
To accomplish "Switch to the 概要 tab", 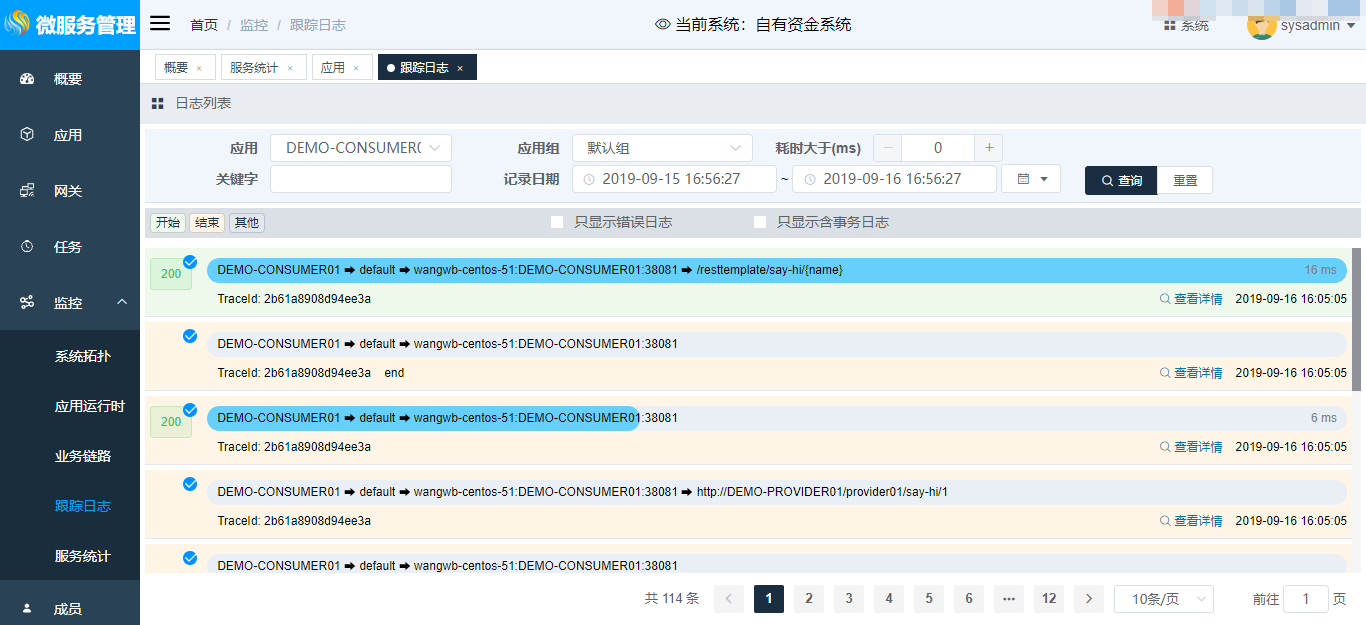I will [x=176, y=67].
